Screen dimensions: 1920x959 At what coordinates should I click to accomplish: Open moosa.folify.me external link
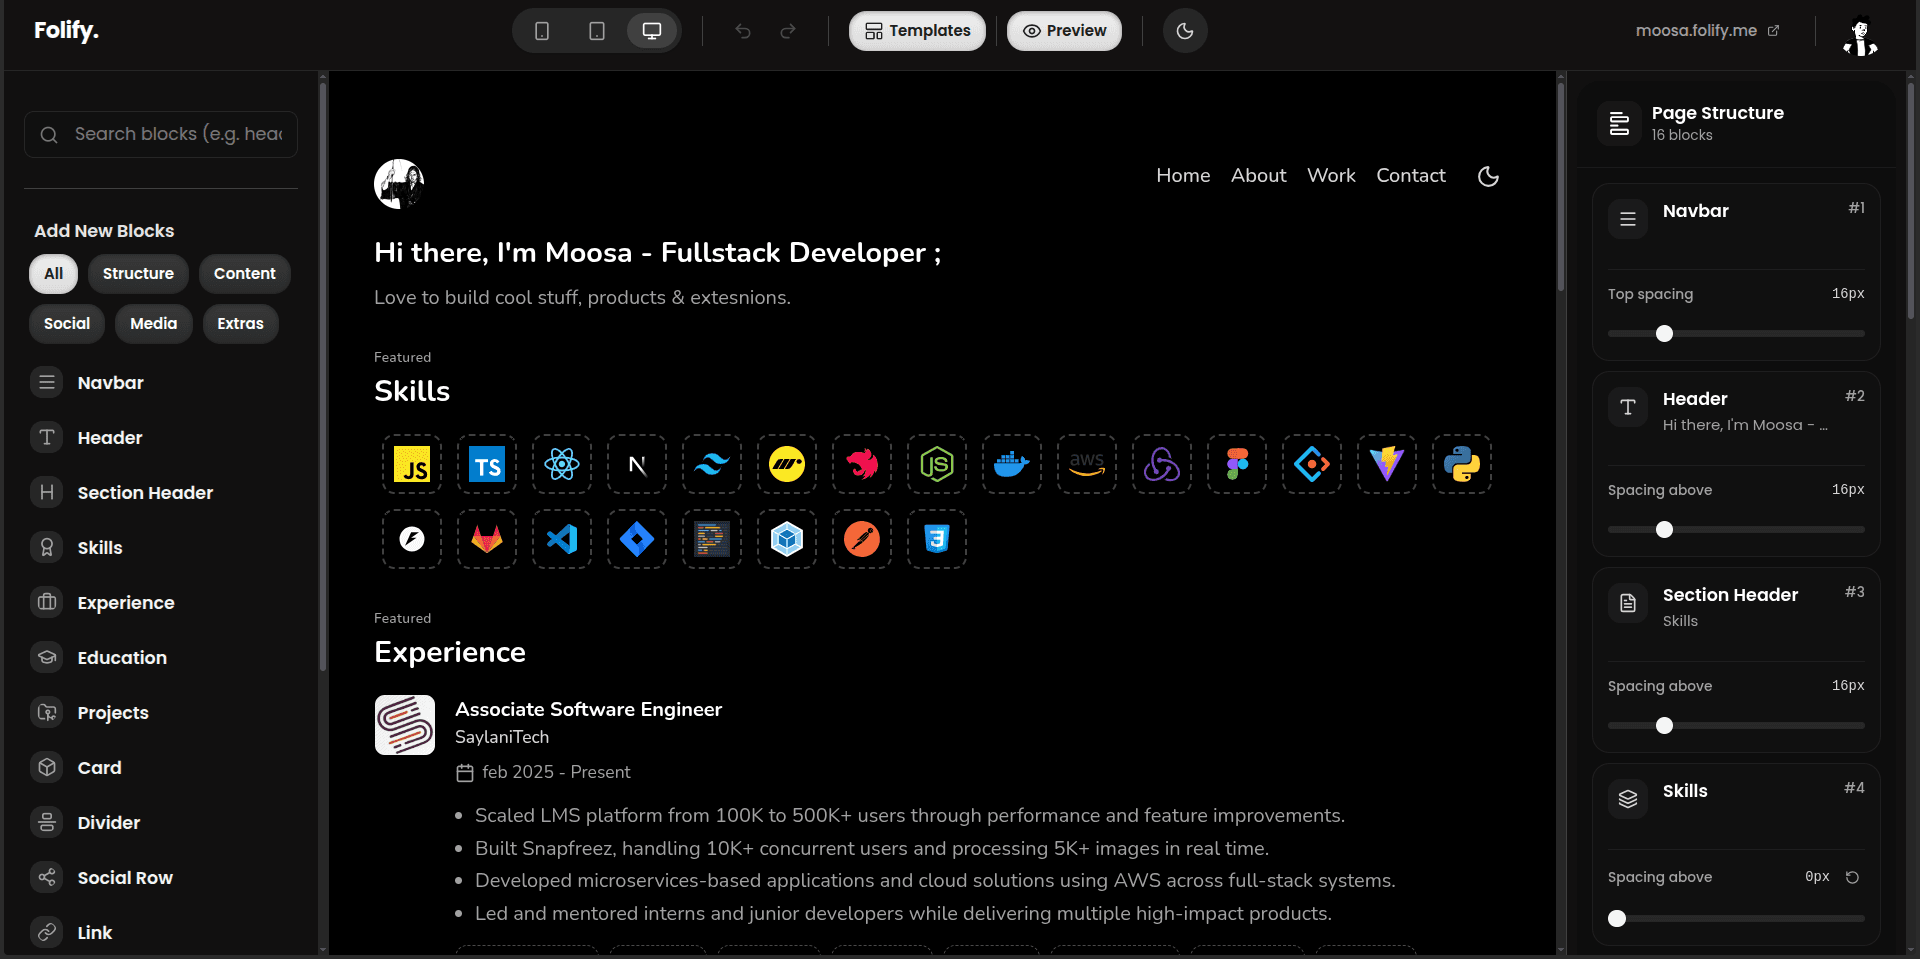click(1707, 31)
